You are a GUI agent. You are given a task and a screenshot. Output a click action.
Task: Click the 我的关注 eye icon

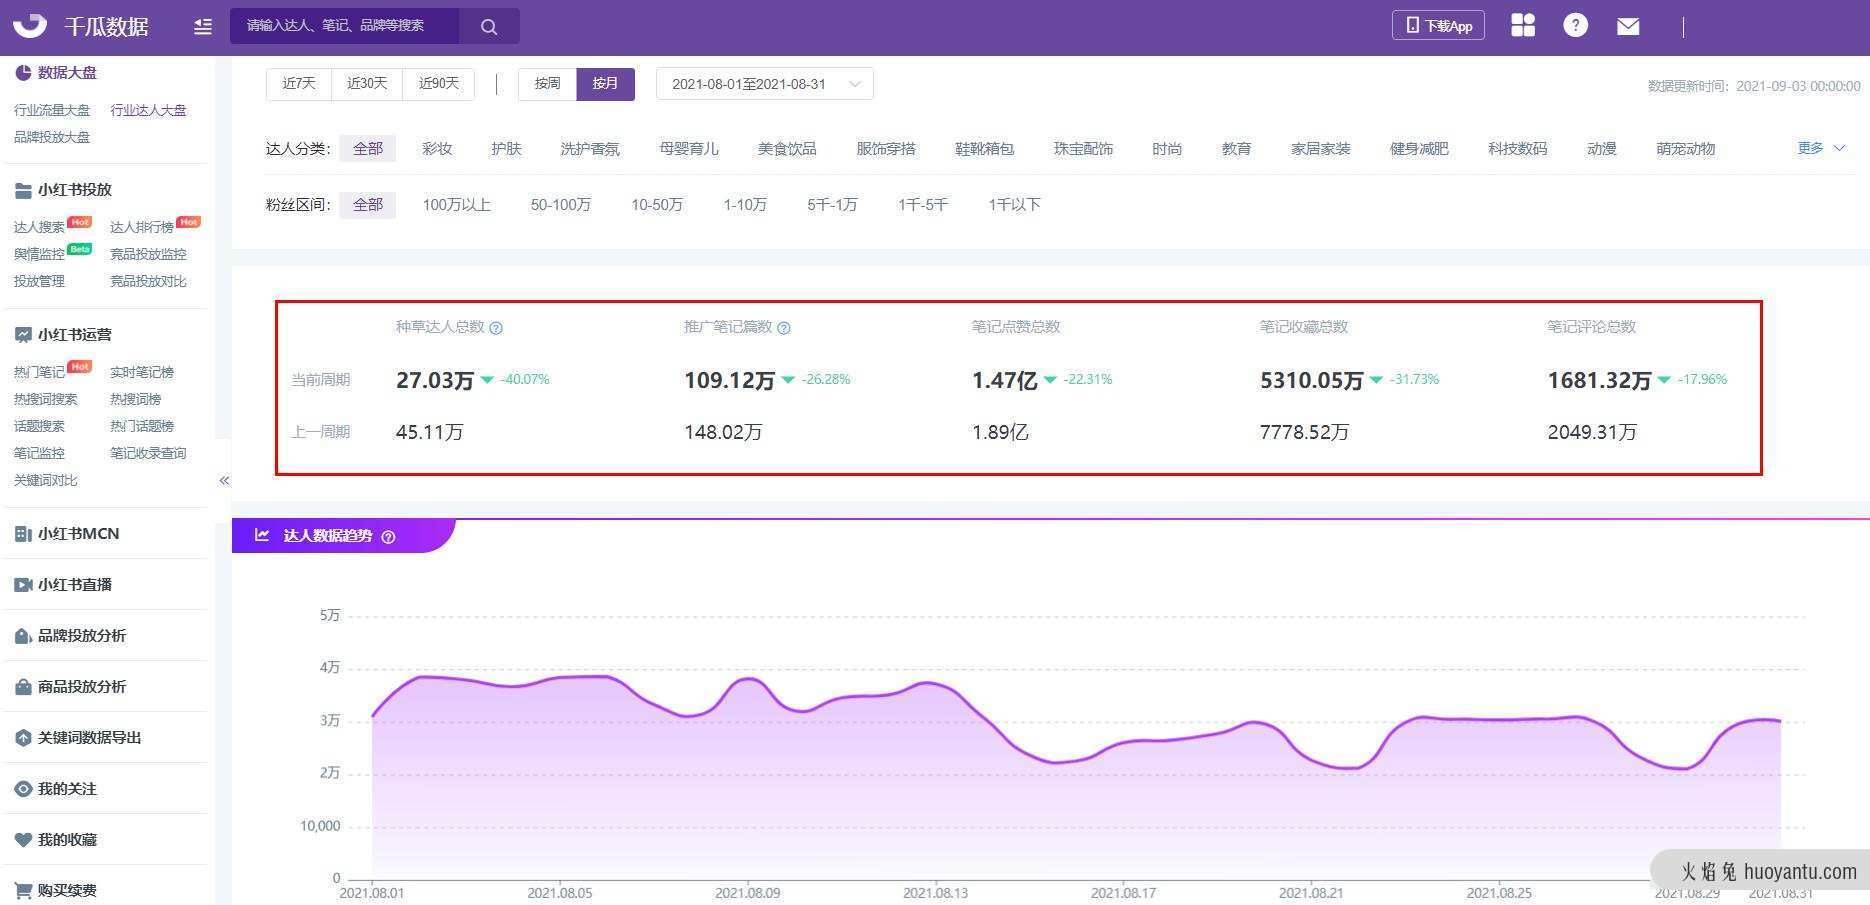coord(23,789)
